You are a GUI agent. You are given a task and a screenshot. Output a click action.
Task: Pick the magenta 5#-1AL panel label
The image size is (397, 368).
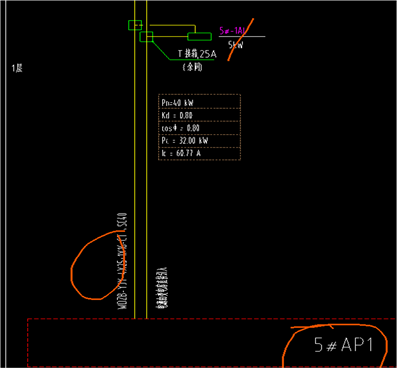(x=232, y=31)
